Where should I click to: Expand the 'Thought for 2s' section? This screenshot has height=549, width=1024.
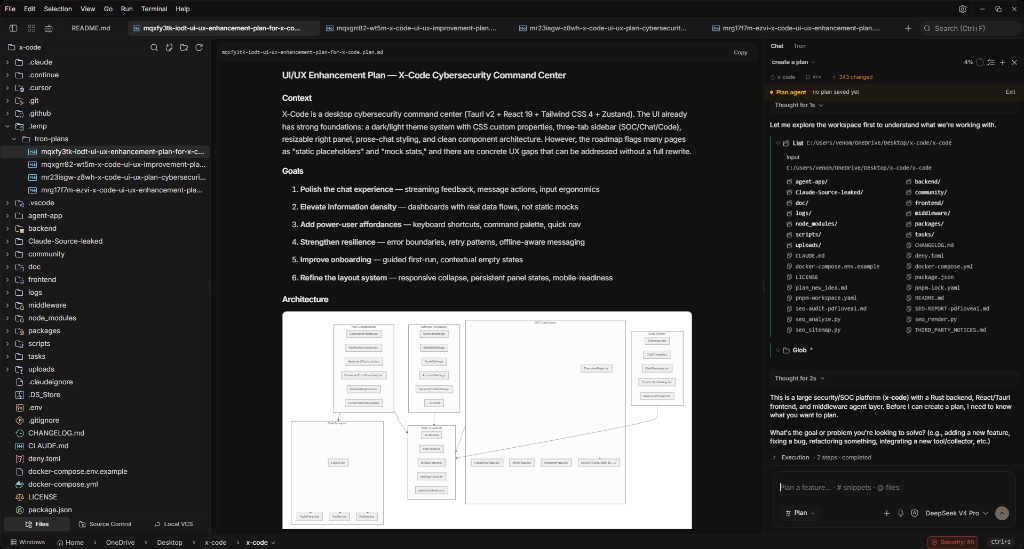pyautogui.click(x=799, y=378)
